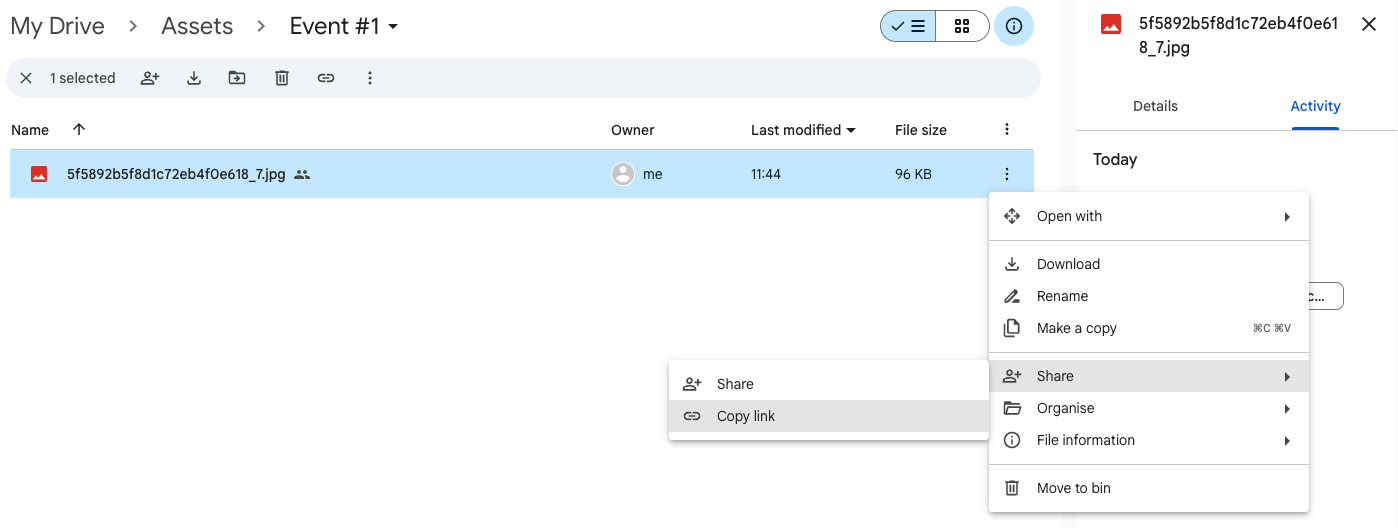Click the shared people icon beside filename

[x=302, y=174]
